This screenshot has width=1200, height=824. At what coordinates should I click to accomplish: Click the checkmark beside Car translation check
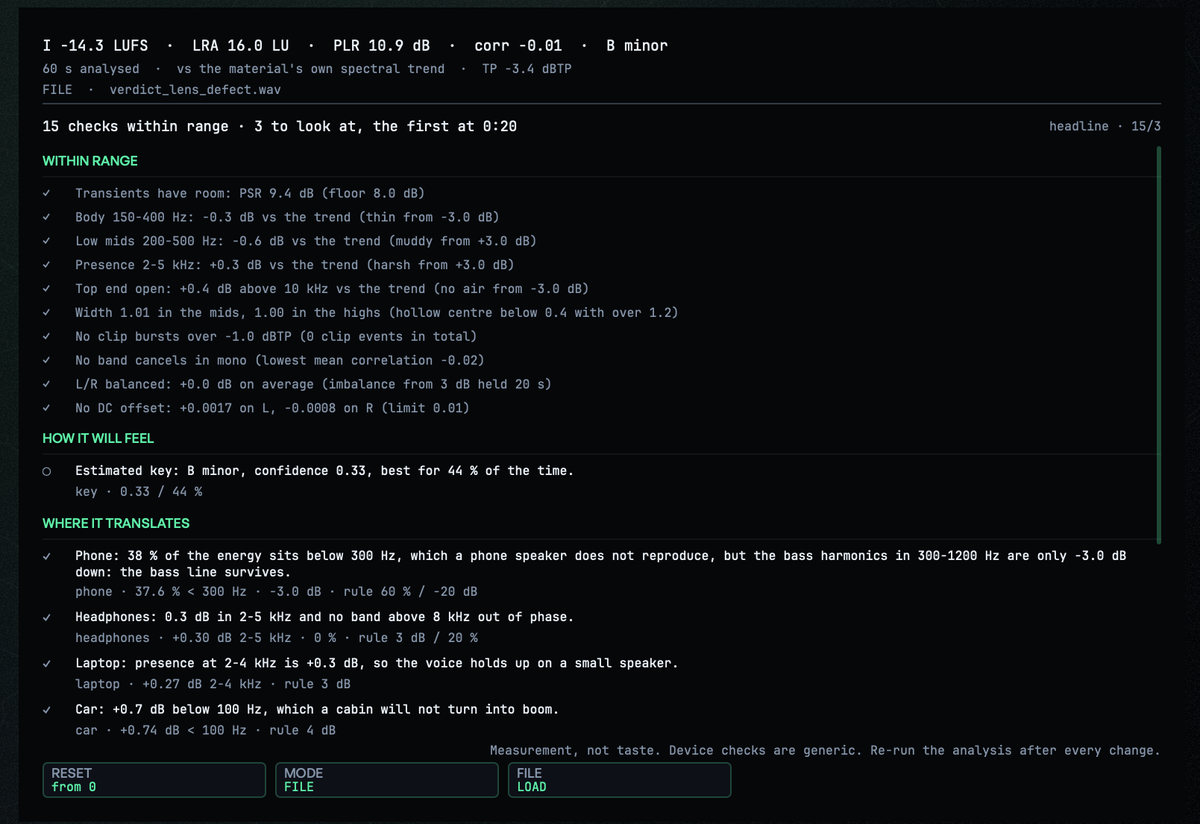(x=47, y=709)
